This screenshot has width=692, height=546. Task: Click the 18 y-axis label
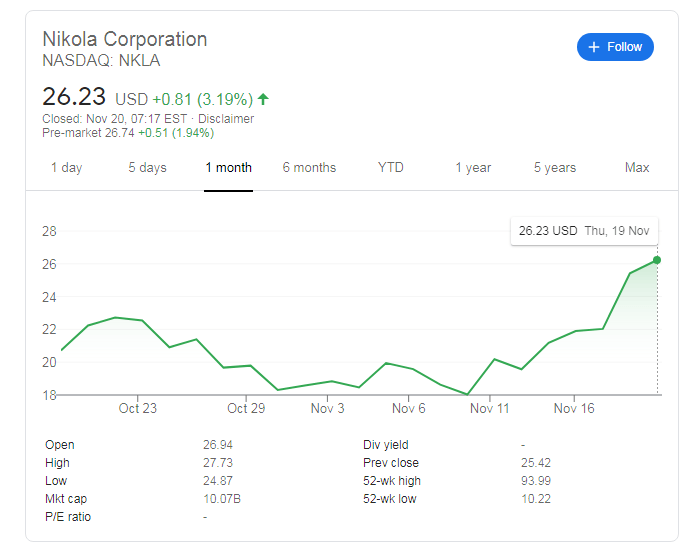pyautogui.click(x=49, y=395)
